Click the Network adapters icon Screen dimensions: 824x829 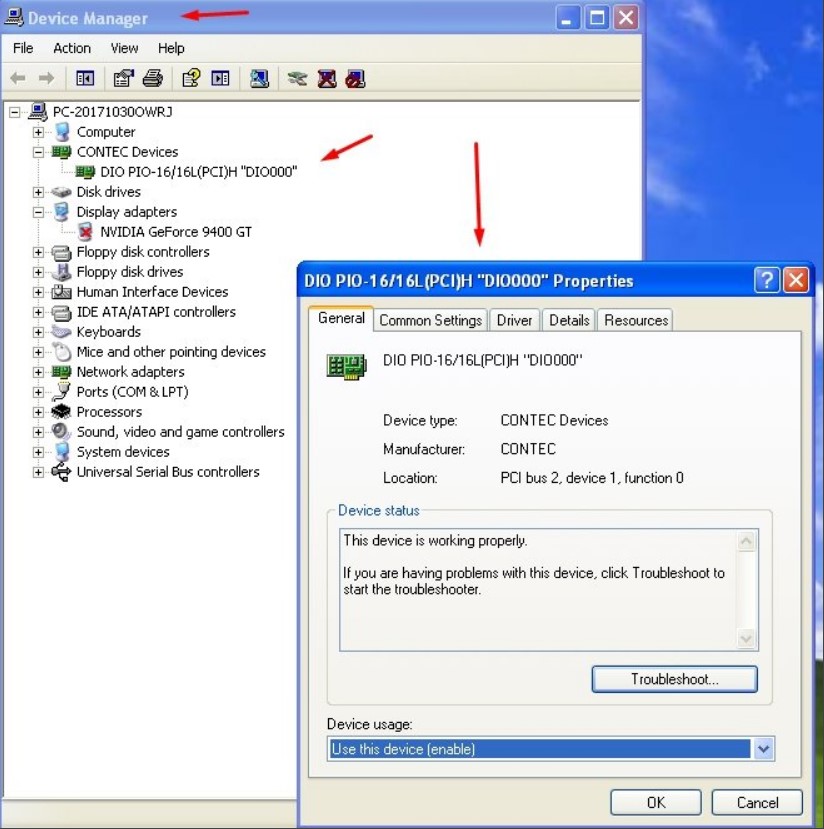click(61, 372)
